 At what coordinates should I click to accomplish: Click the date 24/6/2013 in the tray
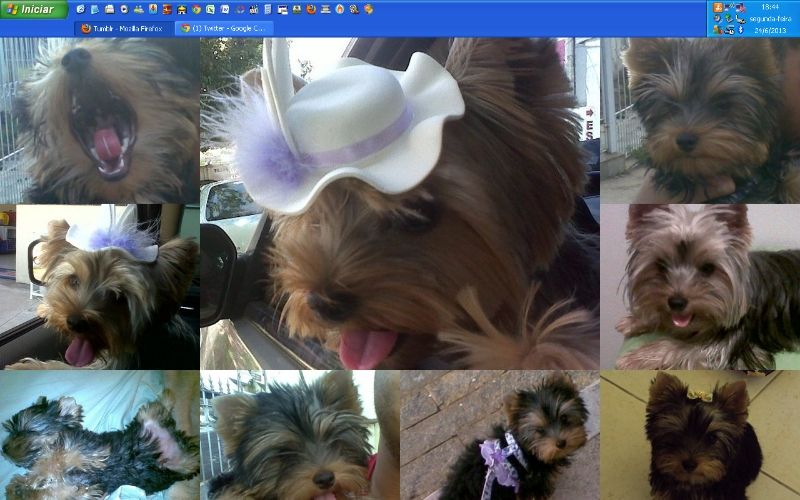(770, 30)
